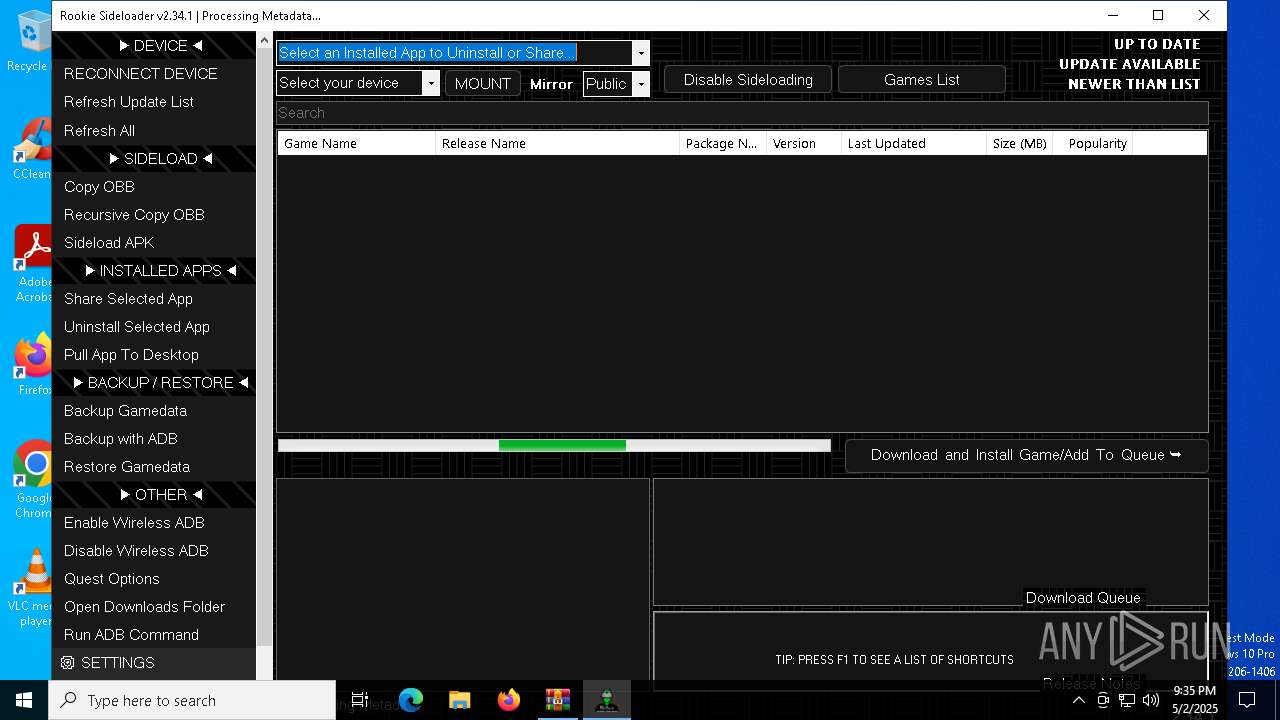The width and height of the screenshot is (1280, 720).
Task: Click the UP TO DATE filter label
Action: pos(1157,44)
